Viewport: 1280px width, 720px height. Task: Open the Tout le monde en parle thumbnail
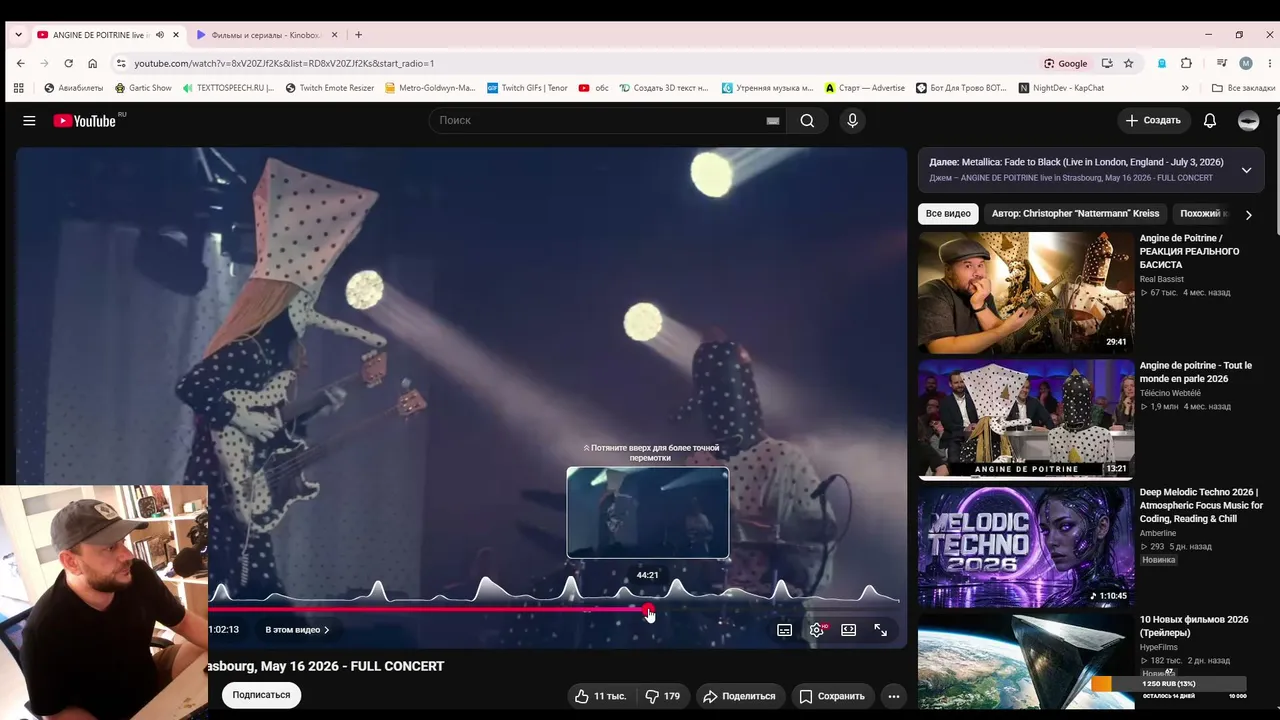pyautogui.click(x=1026, y=420)
